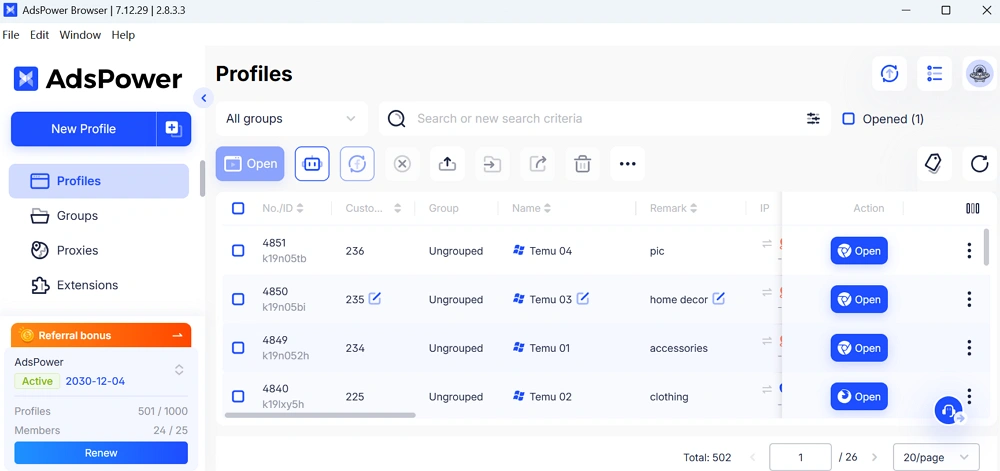Screen dimensions: 1000x471
Task: Refresh the profile list
Action: click(x=979, y=164)
